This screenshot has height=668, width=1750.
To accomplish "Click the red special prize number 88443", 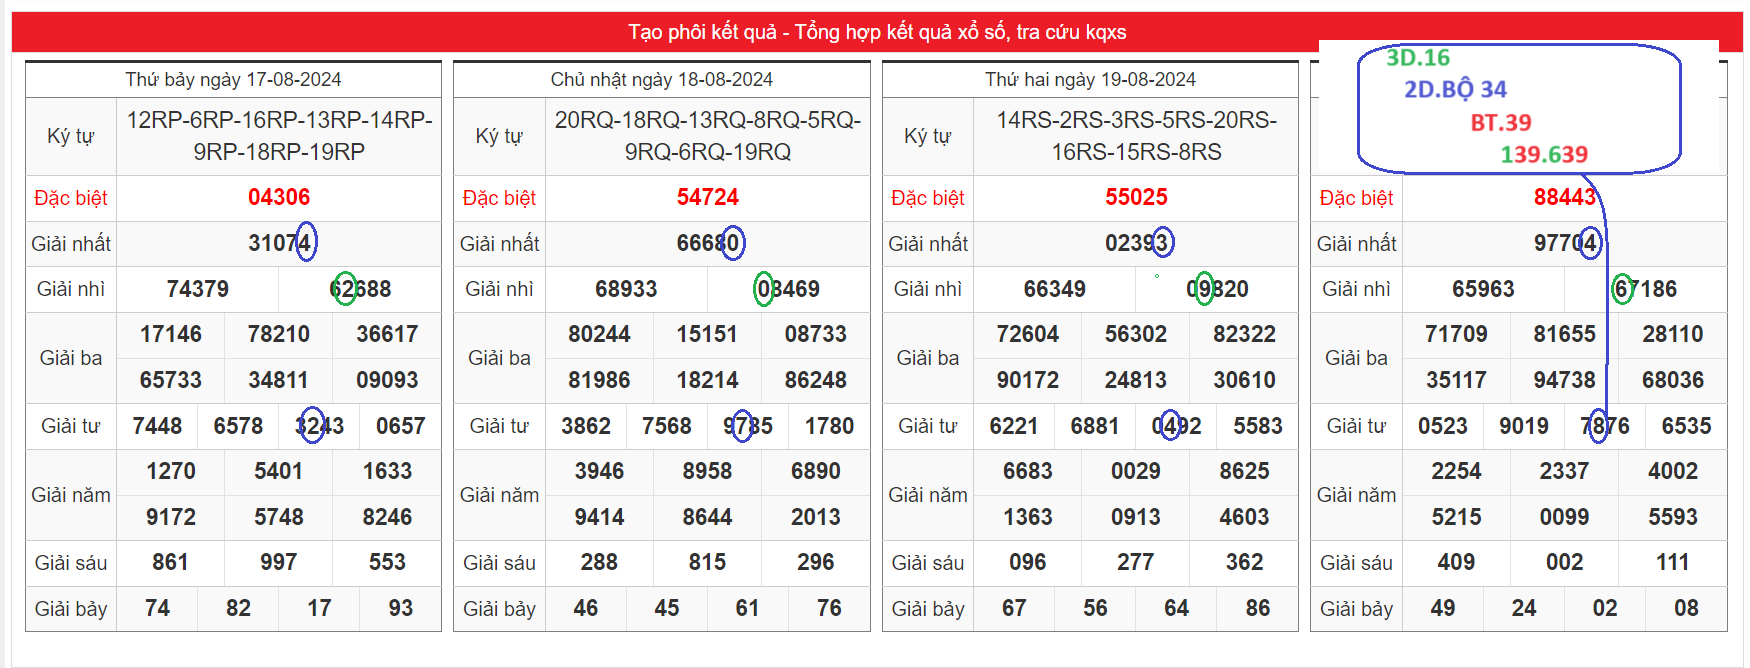I will tap(1564, 197).
